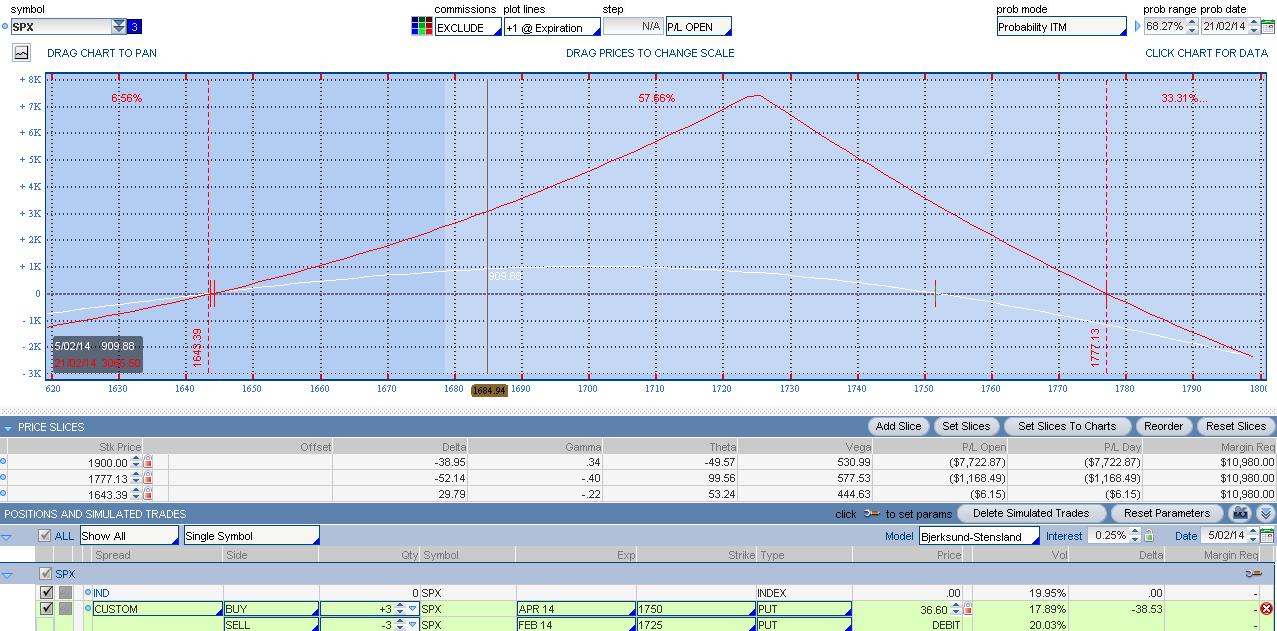1277x631 pixels.
Task: Click the blue dot beside the CUSTOM row
Action: click(88, 608)
